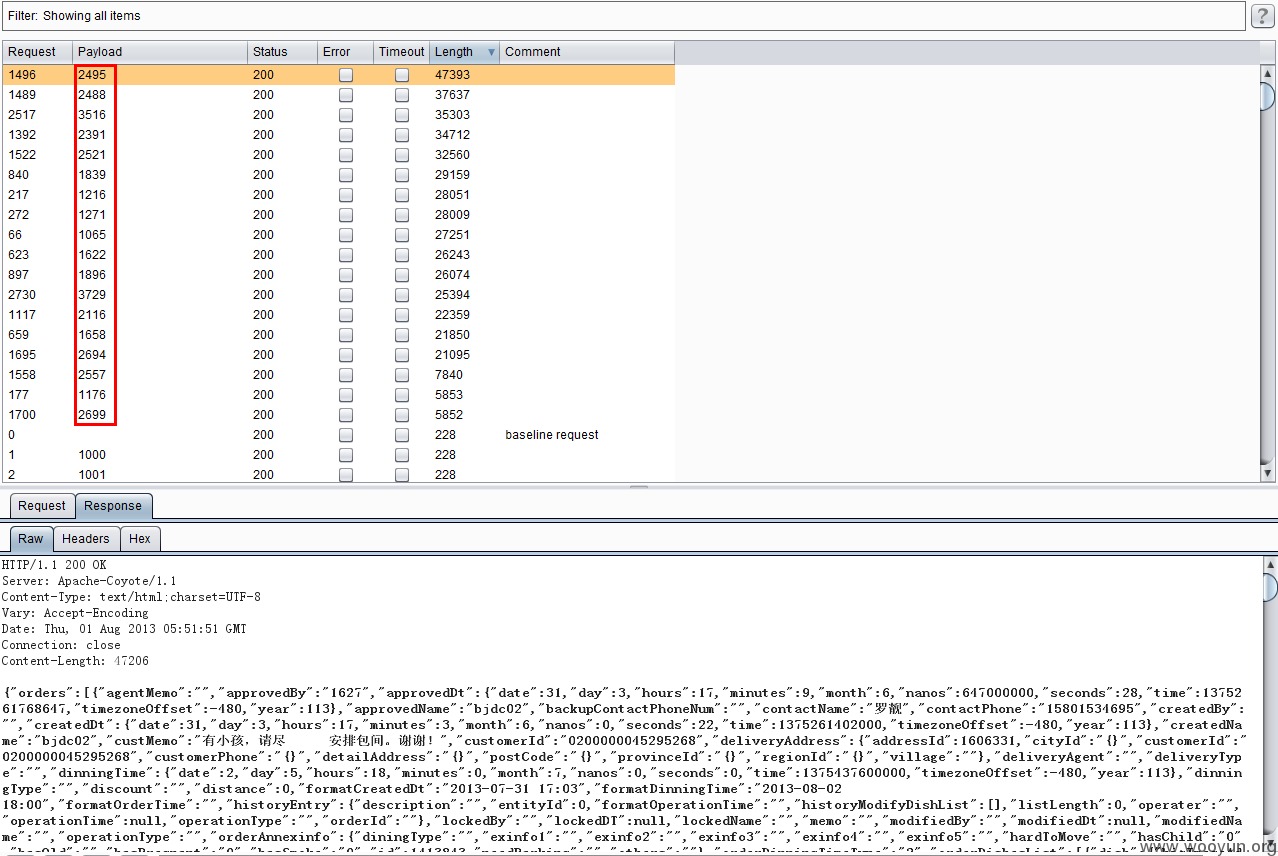The width and height of the screenshot is (1278, 856).
Task: Sort by the Error column header
Action: 345,52
